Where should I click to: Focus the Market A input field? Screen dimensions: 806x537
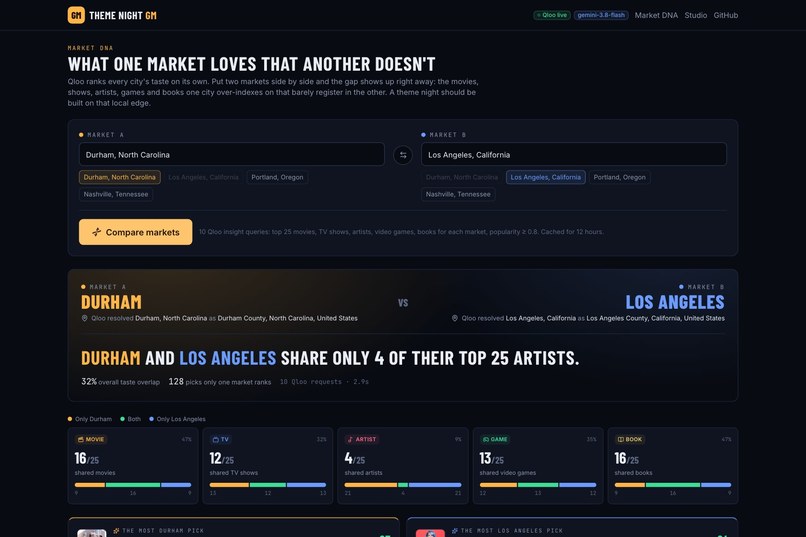tap(232, 155)
